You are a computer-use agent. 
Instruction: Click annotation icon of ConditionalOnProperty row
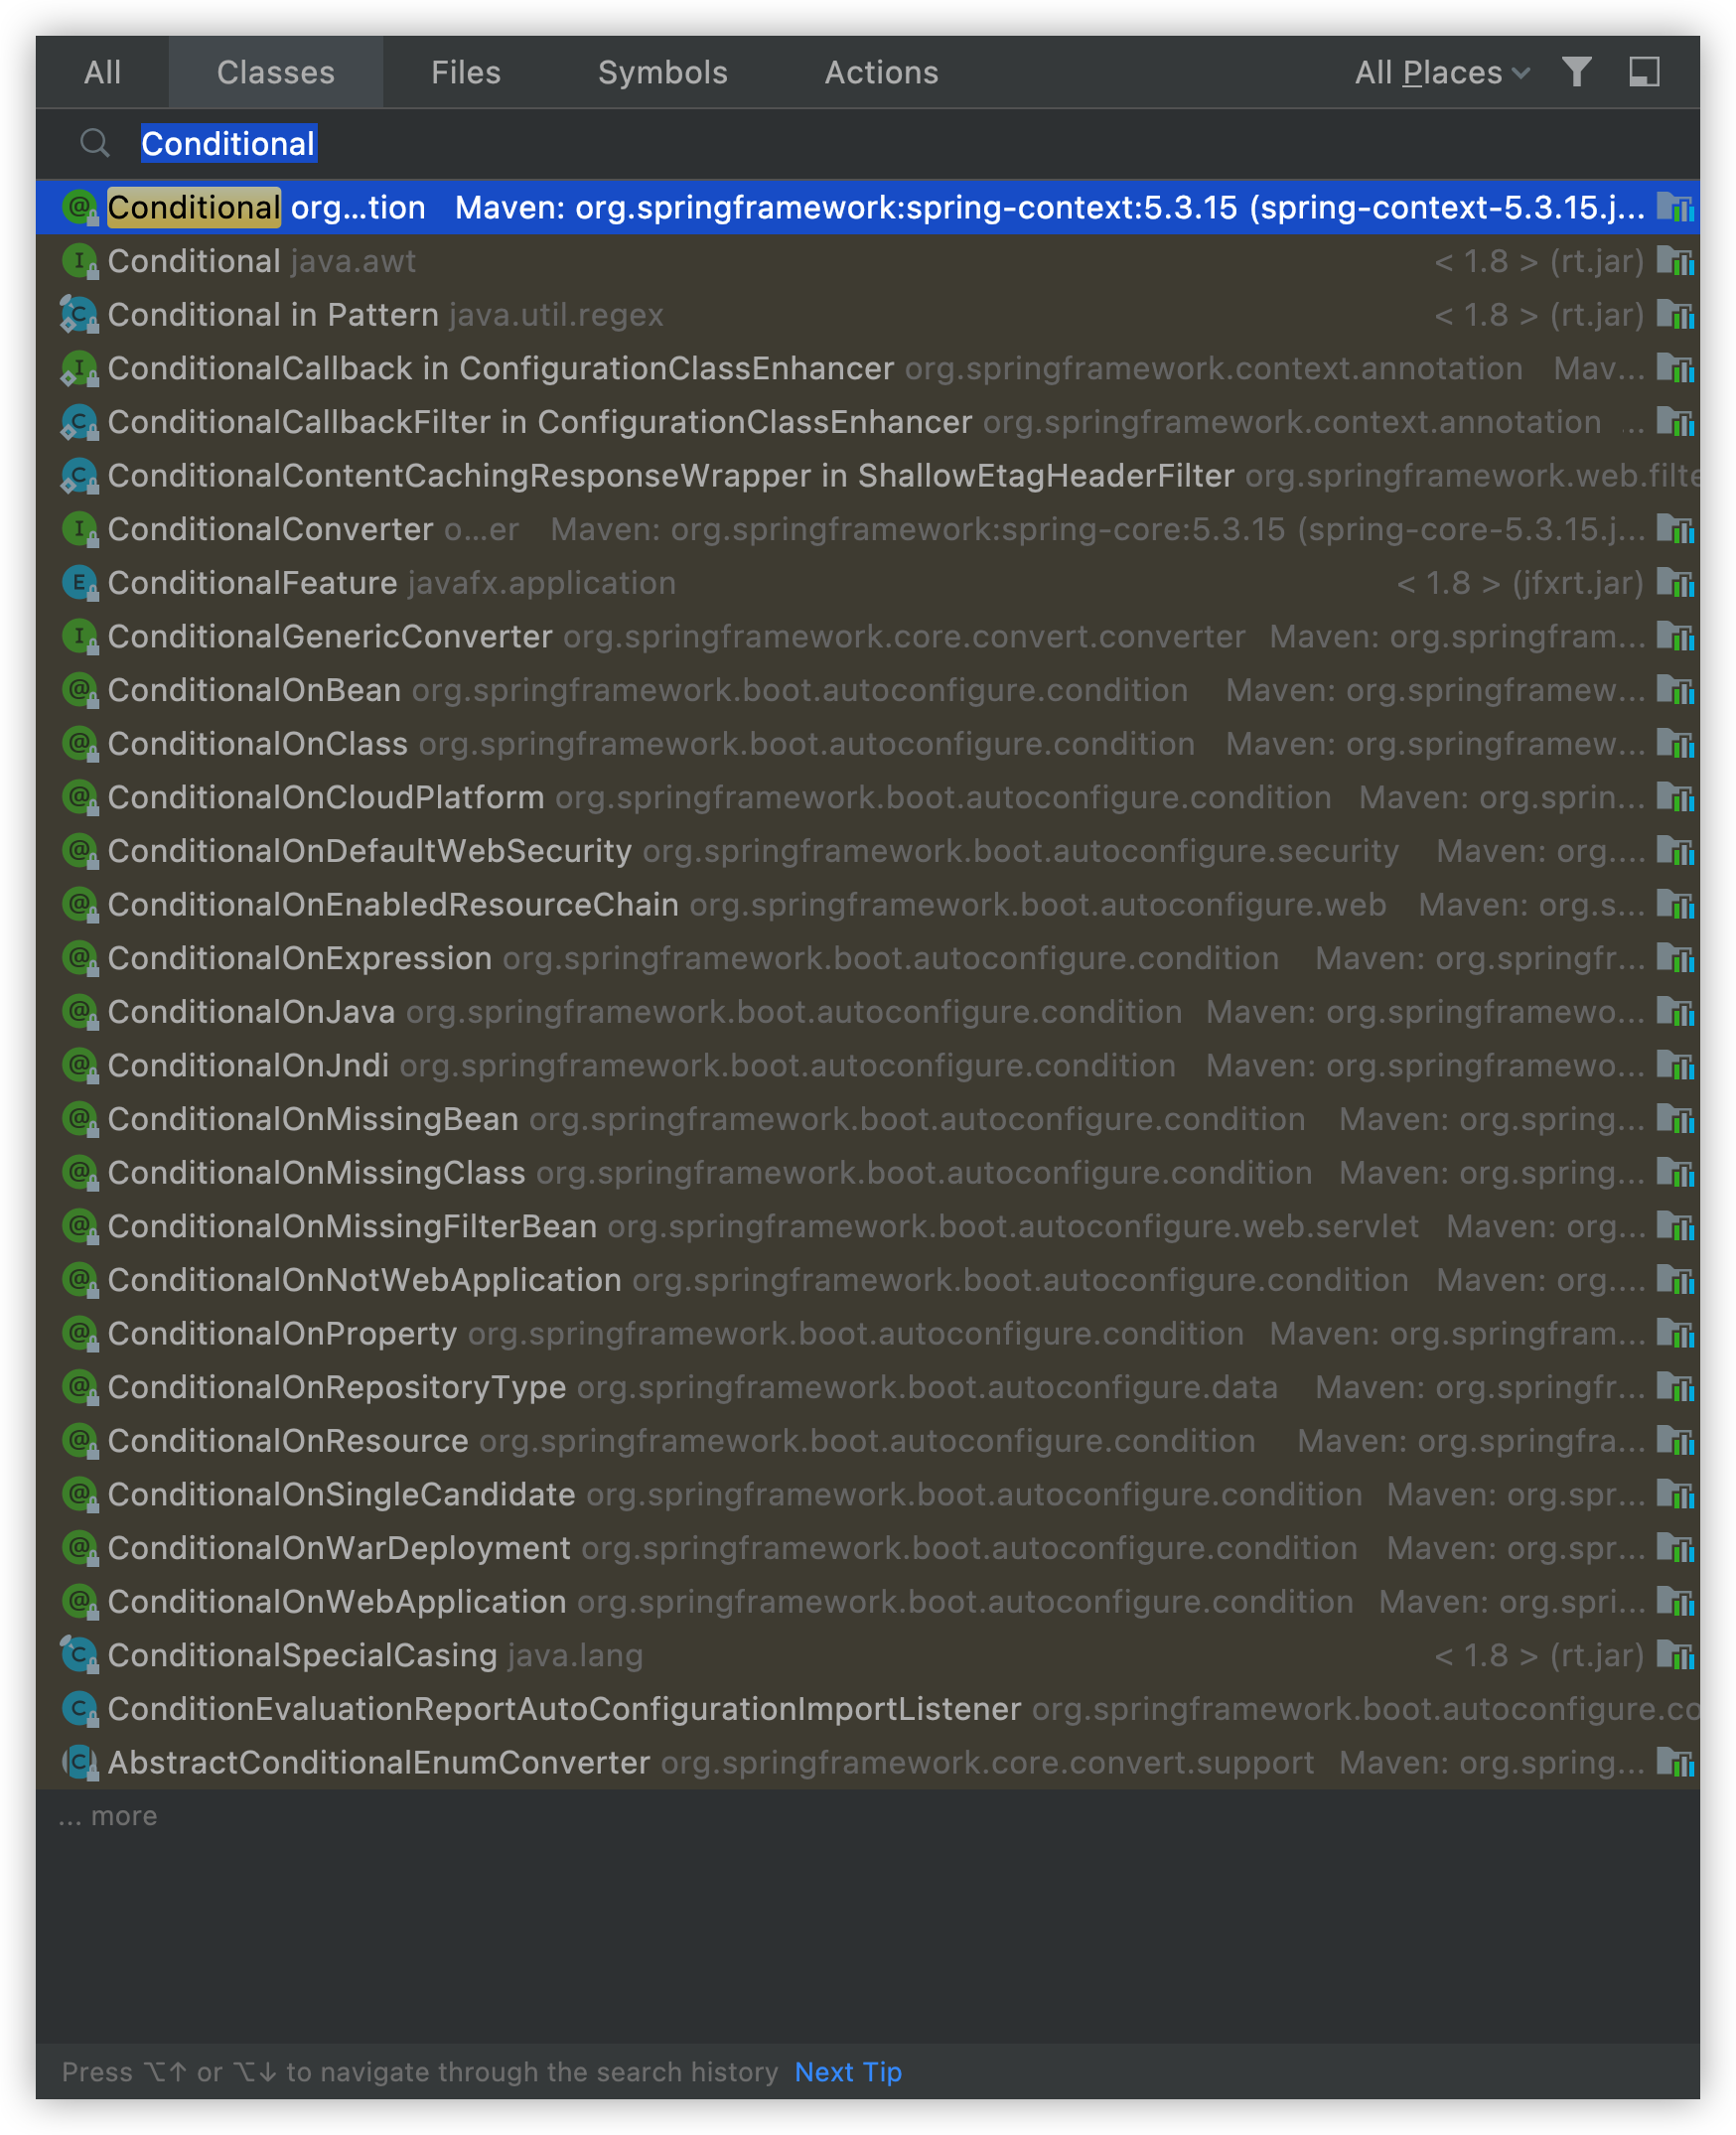pyautogui.click(x=80, y=1333)
